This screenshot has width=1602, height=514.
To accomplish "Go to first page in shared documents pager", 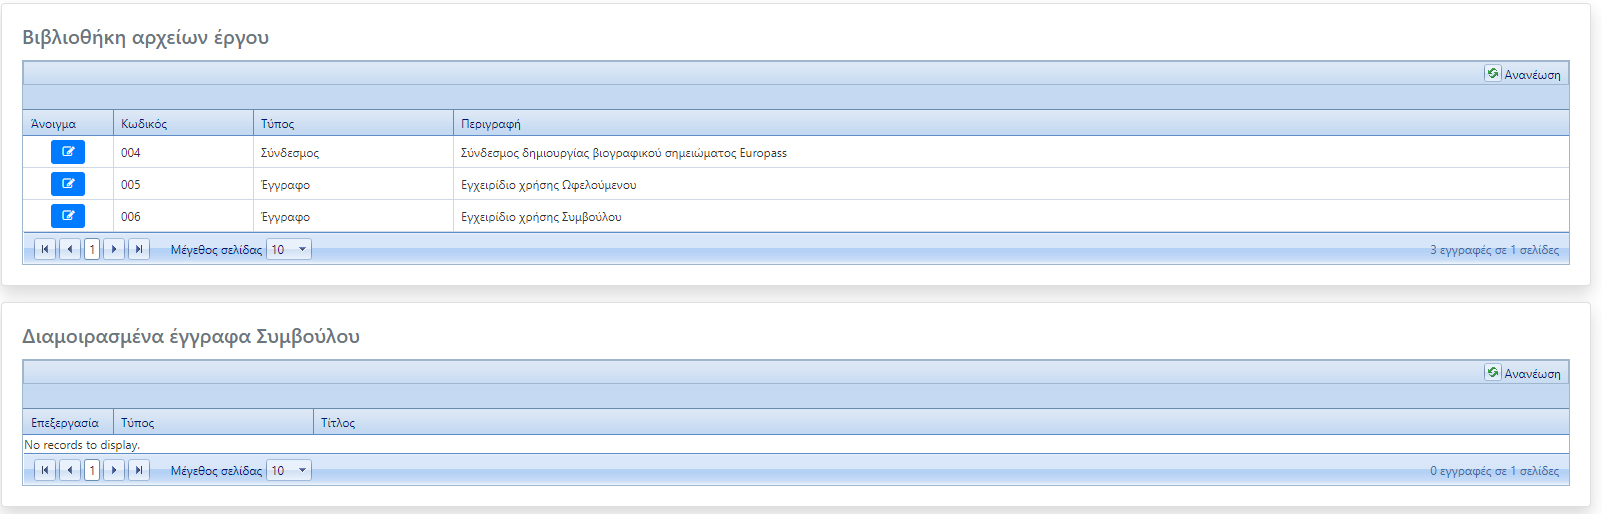I will (x=45, y=470).
